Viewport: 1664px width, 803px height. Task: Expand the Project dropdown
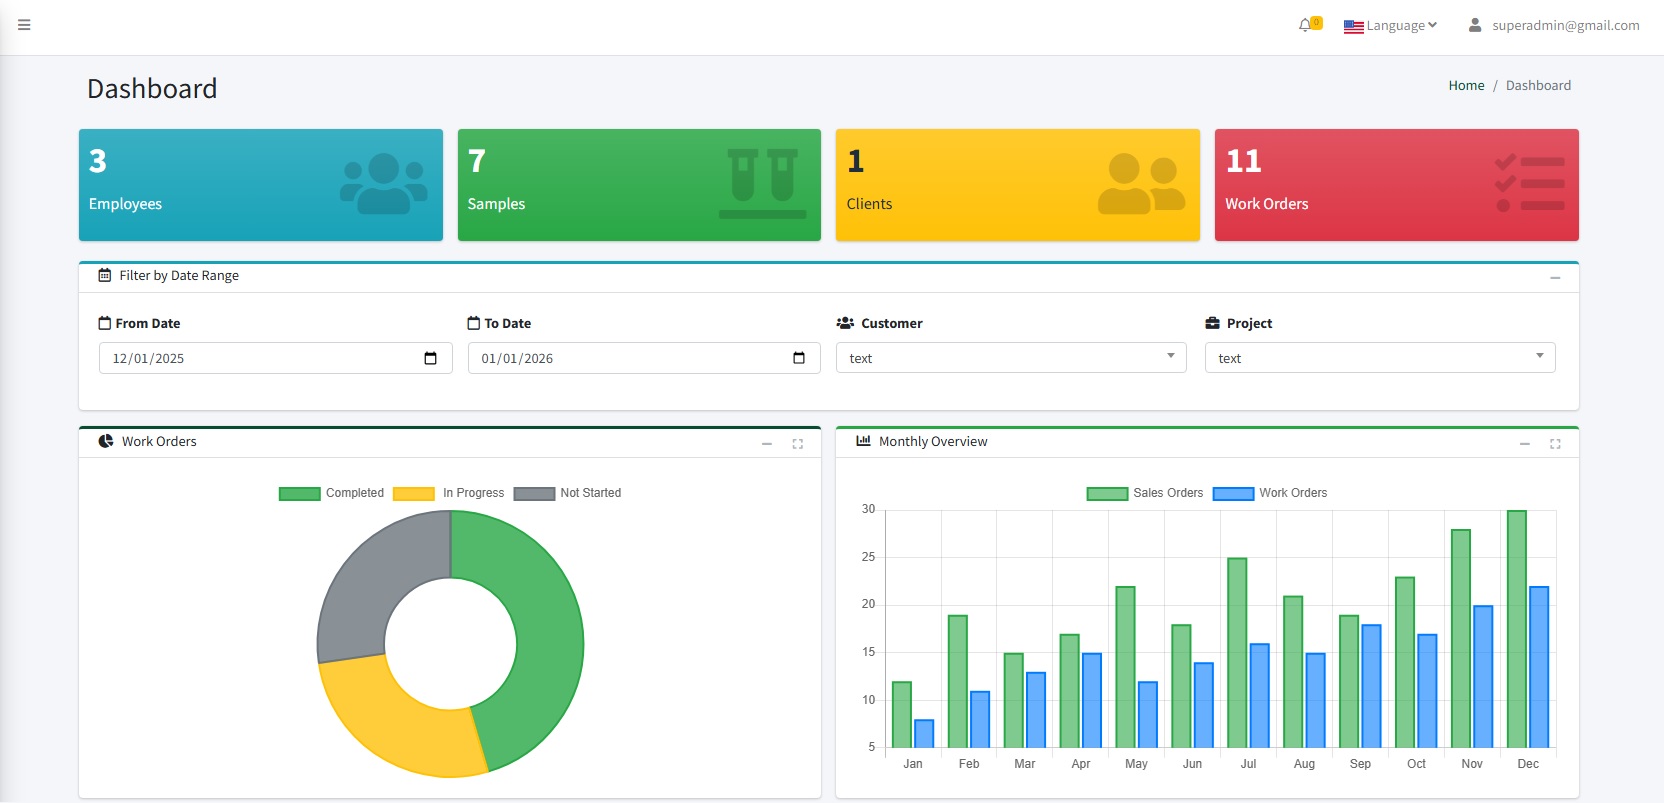1379,358
